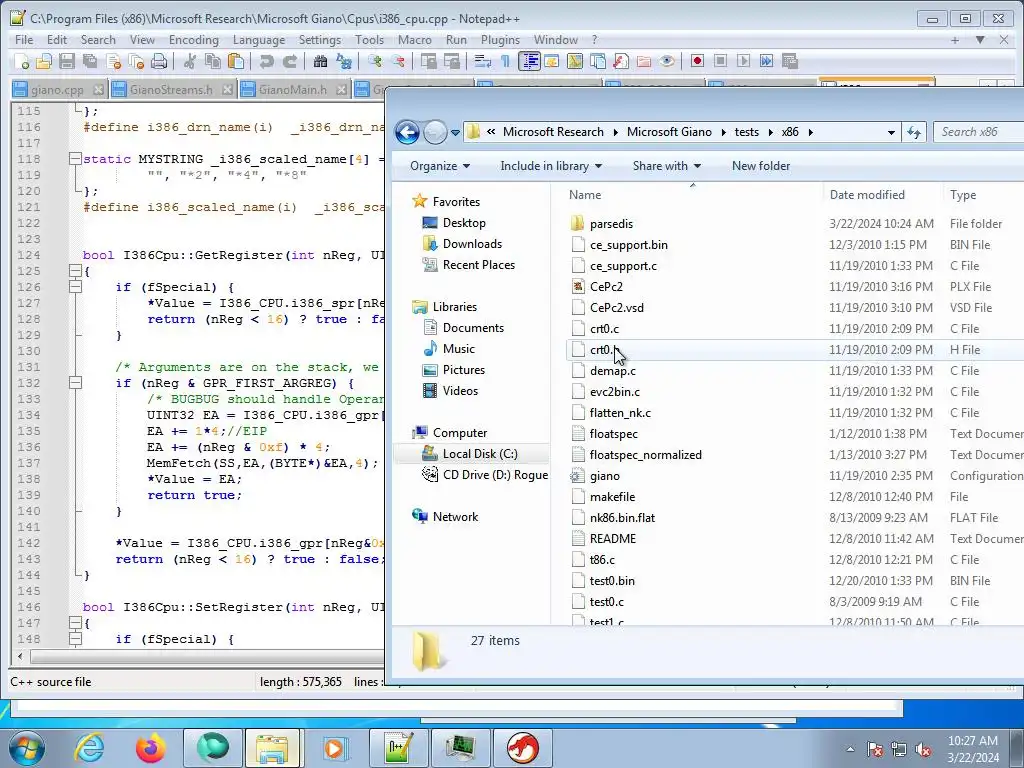The width and height of the screenshot is (1024, 768).
Task: Click the Cut scissors icon in Notepad++
Action: (190, 61)
